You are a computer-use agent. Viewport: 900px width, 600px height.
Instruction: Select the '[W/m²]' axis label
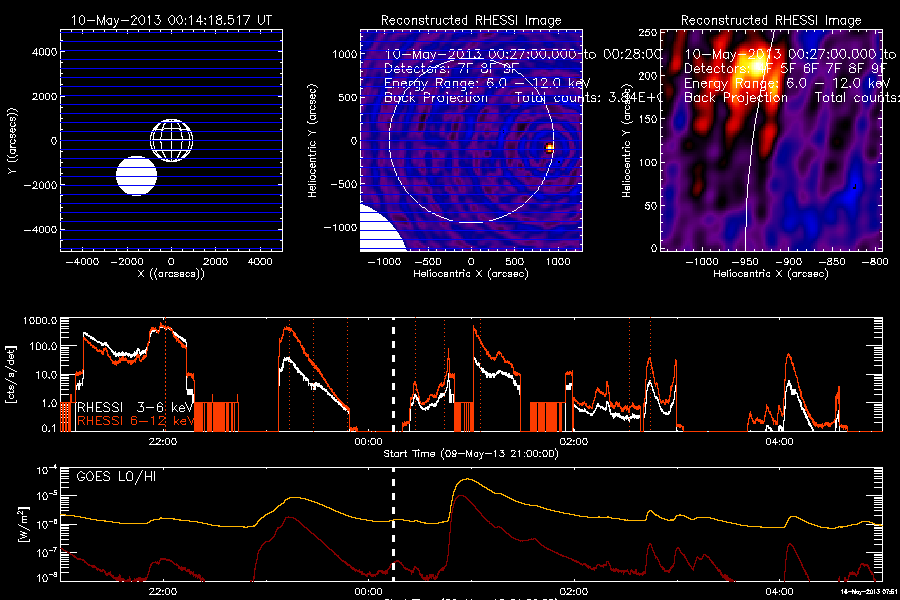tap(23, 524)
